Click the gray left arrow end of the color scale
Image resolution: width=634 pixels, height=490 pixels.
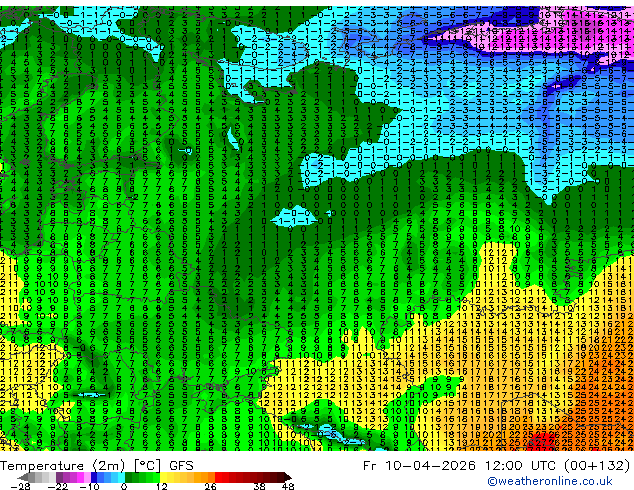pos(23,477)
